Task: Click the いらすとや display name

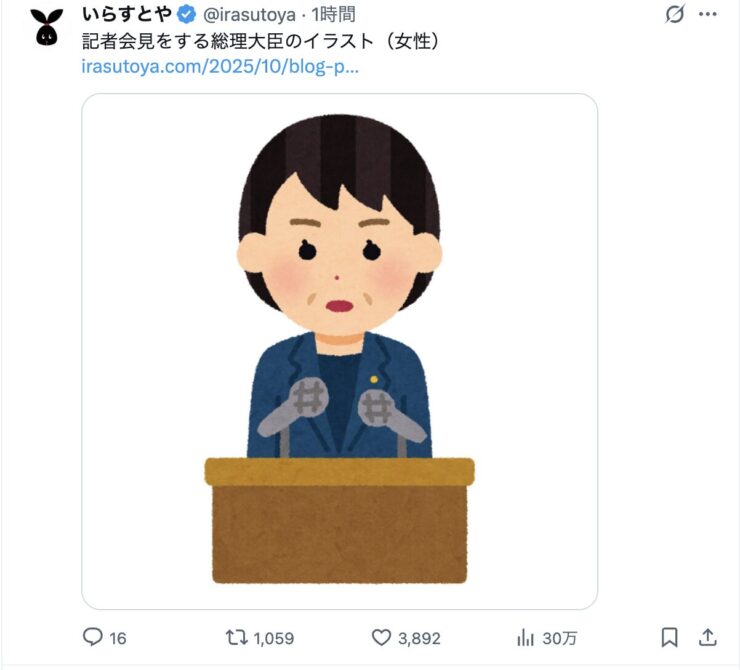Action: (x=126, y=15)
